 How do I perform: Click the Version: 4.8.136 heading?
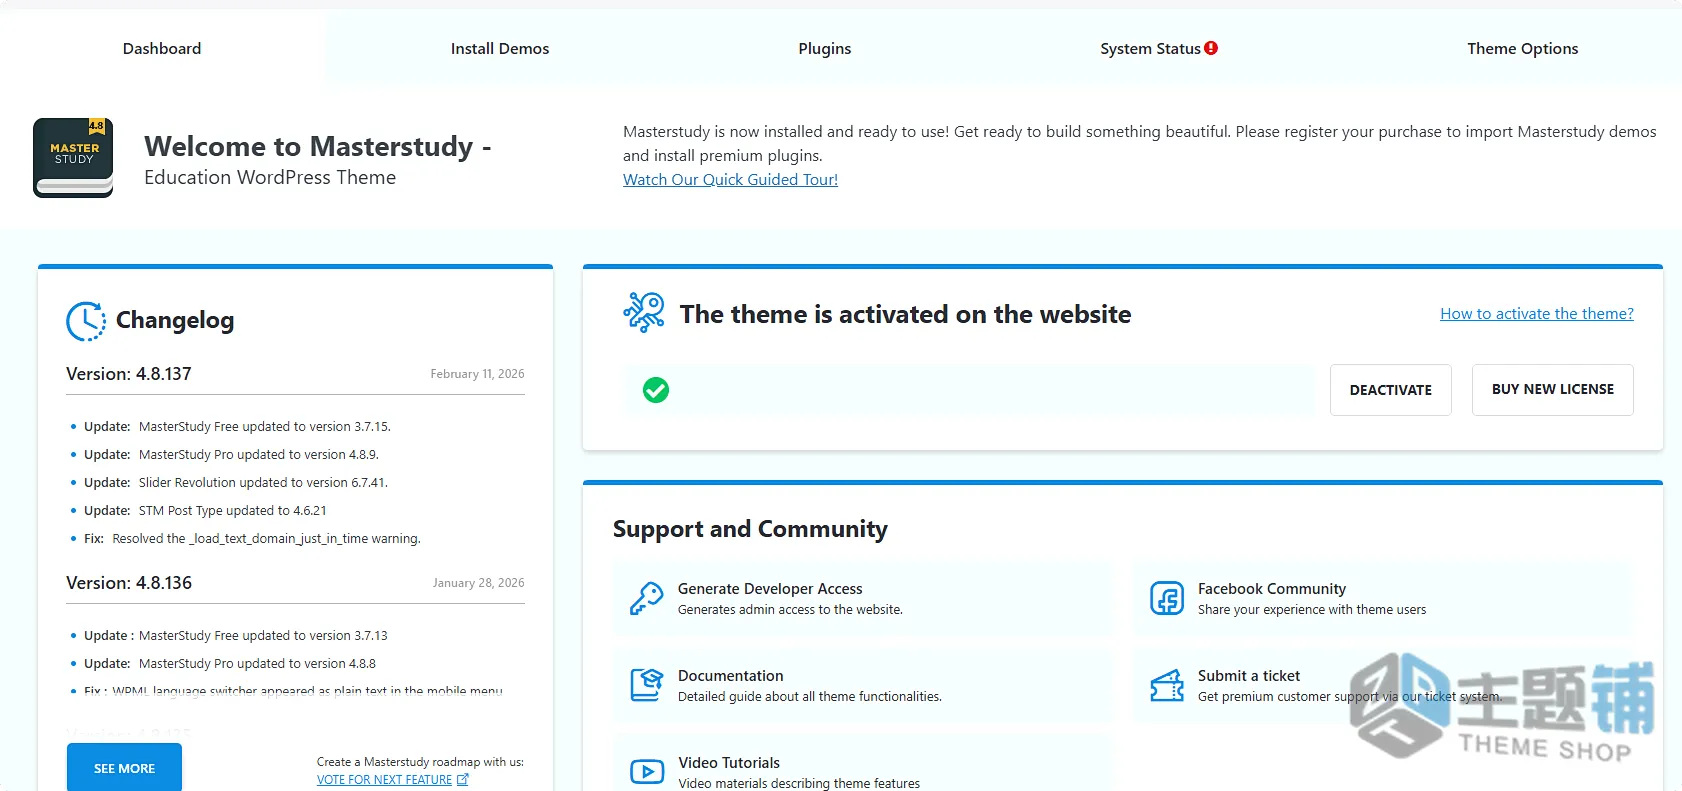pos(129,583)
